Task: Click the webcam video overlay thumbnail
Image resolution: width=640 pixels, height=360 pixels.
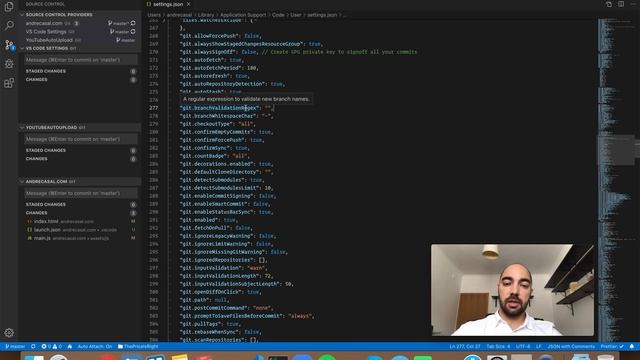Action: [x=513, y=290]
